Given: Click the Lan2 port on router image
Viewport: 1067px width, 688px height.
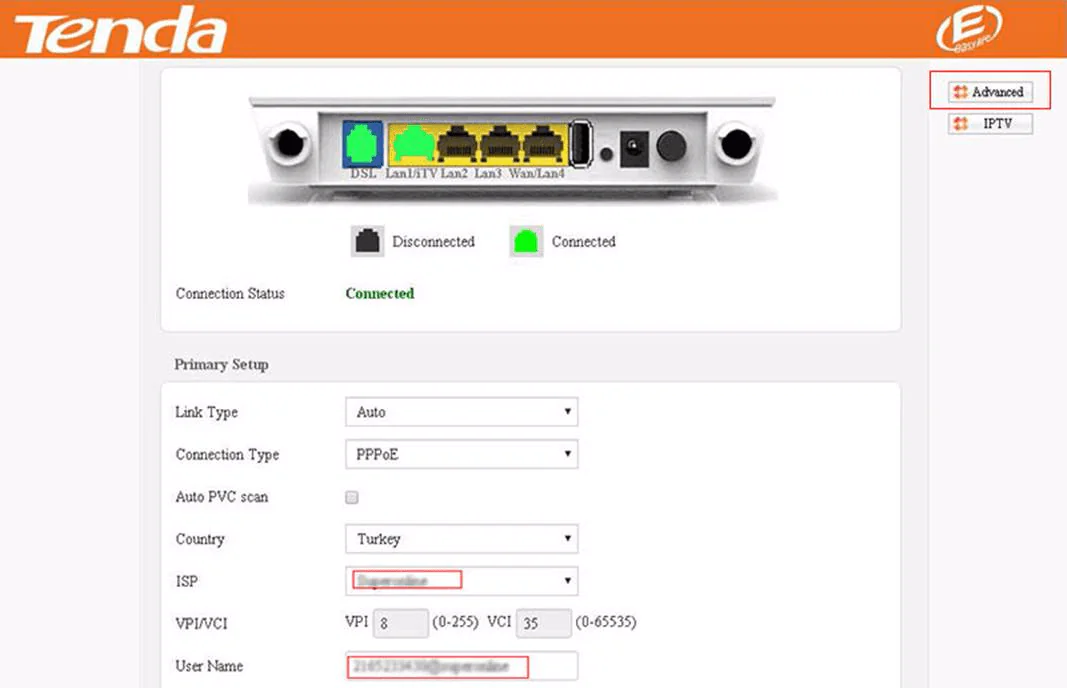Looking at the screenshot, I should click(x=457, y=144).
